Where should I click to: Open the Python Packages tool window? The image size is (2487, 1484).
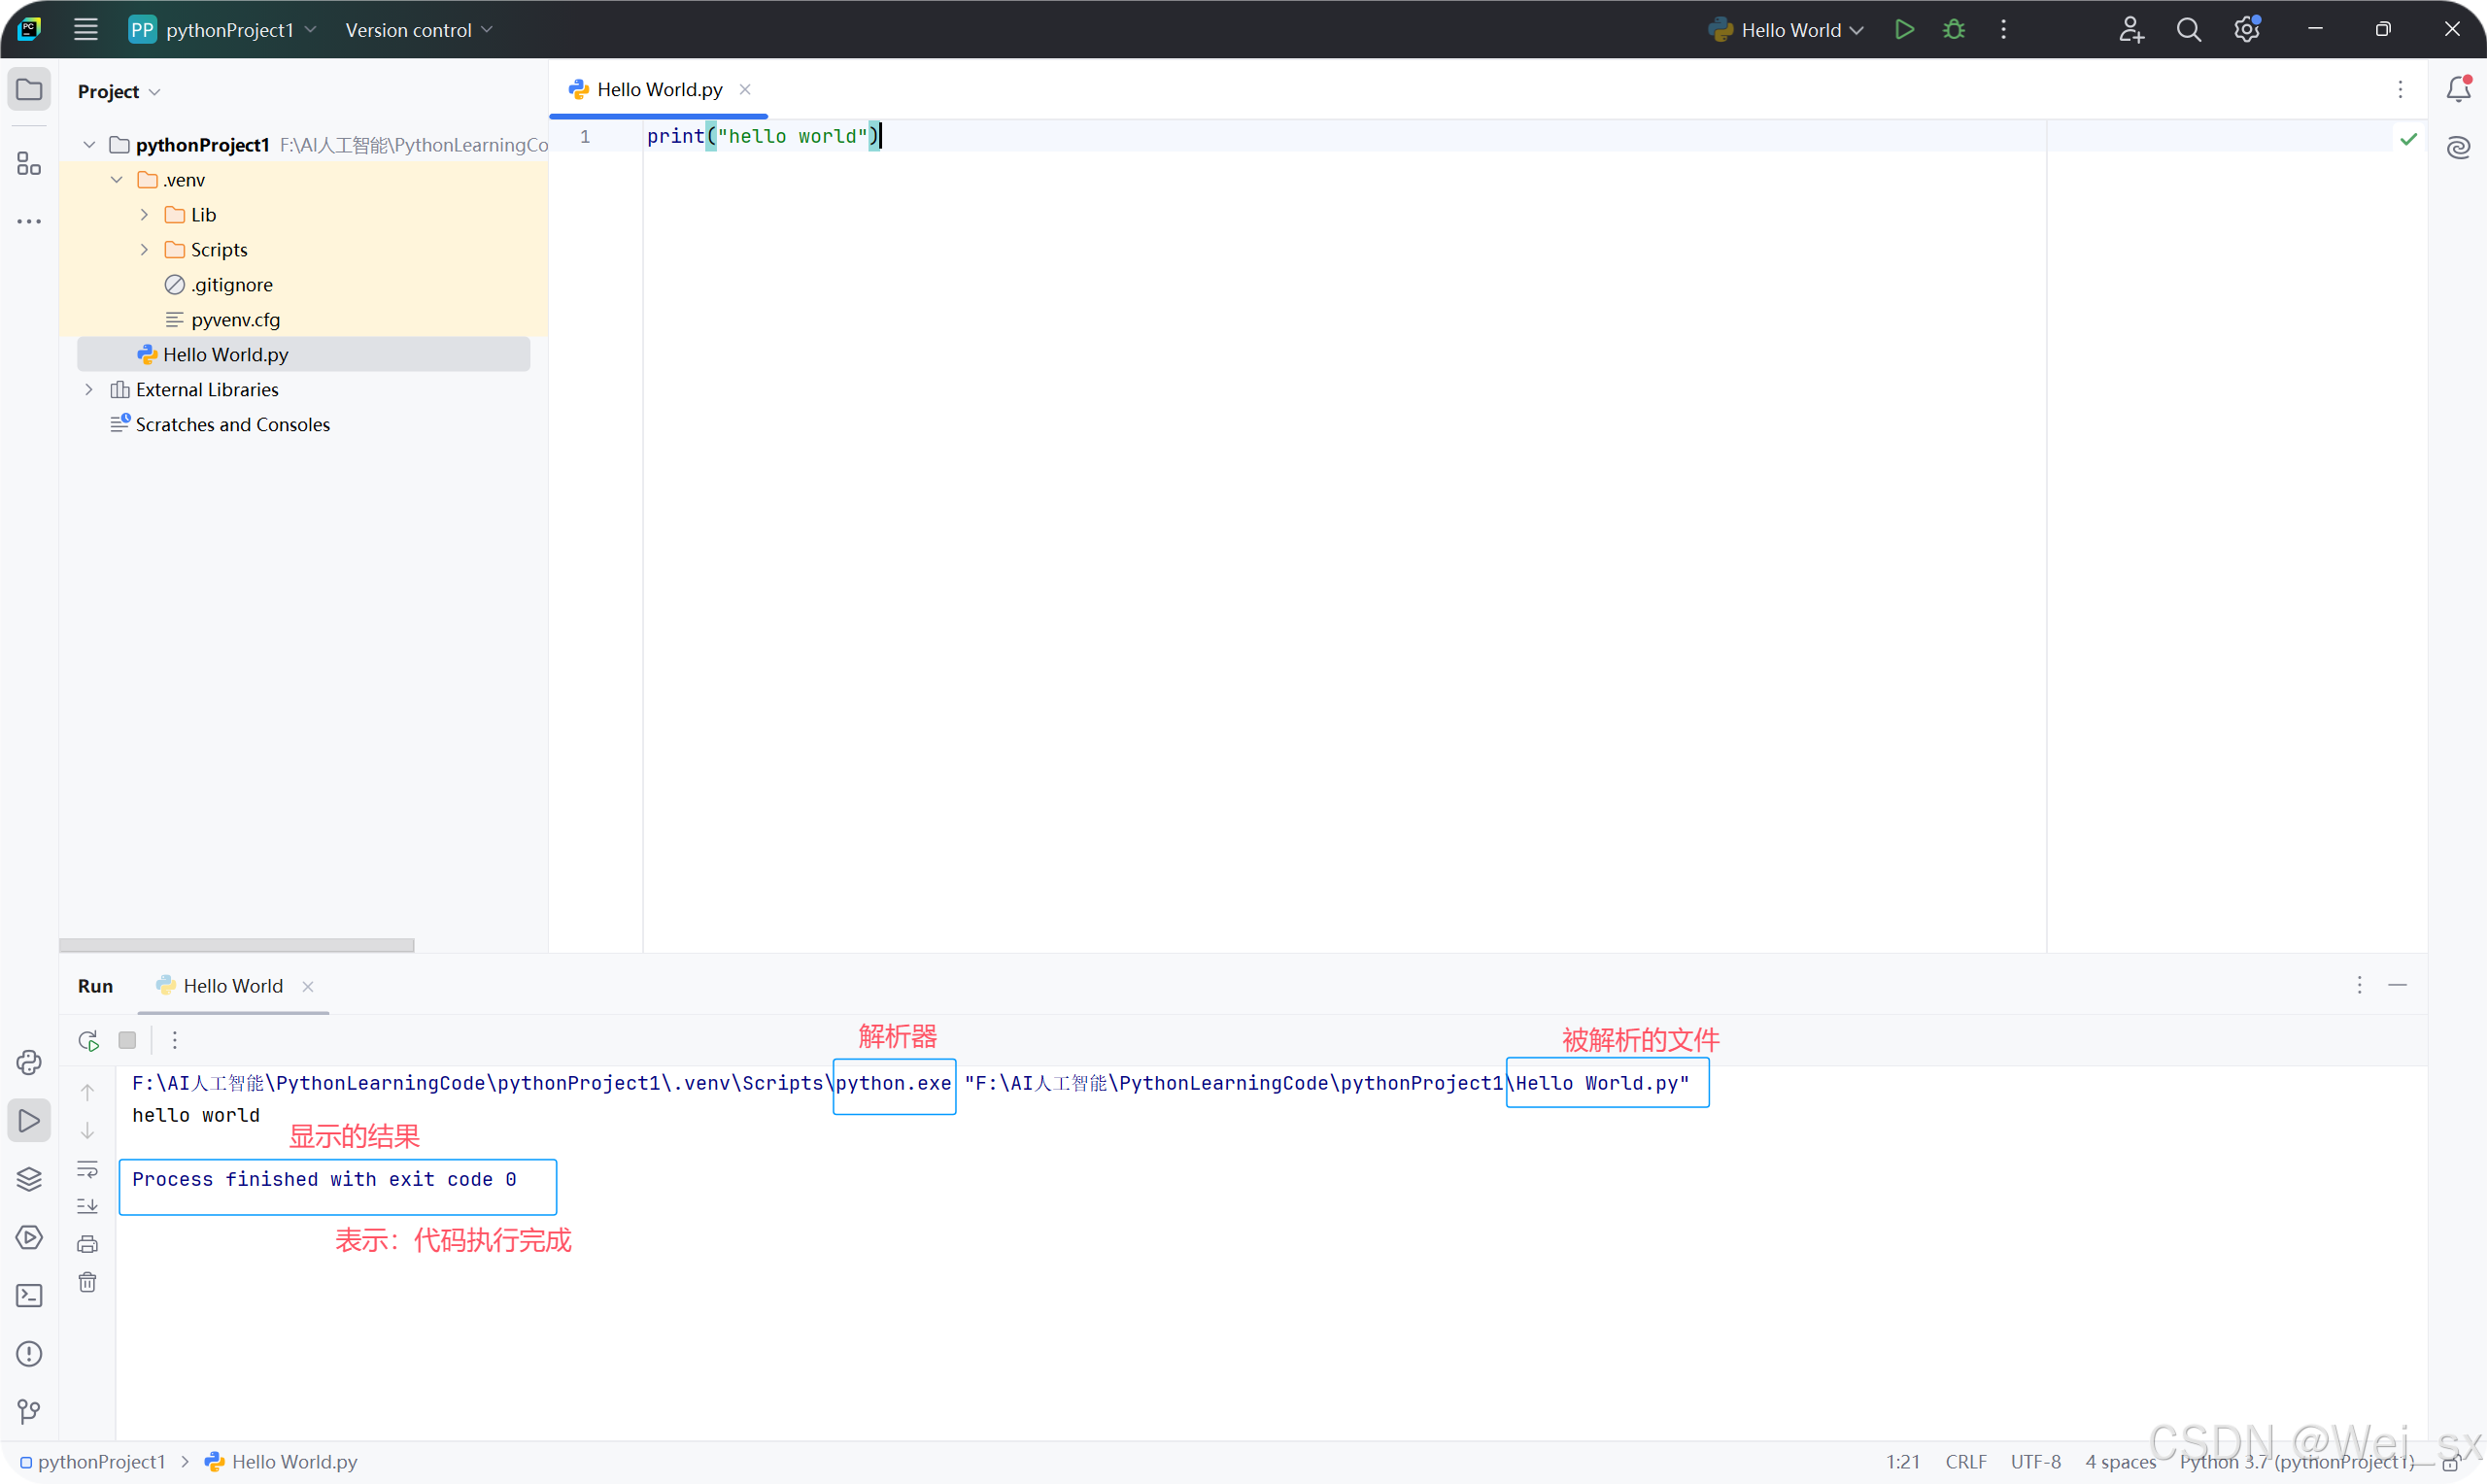(28, 1180)
